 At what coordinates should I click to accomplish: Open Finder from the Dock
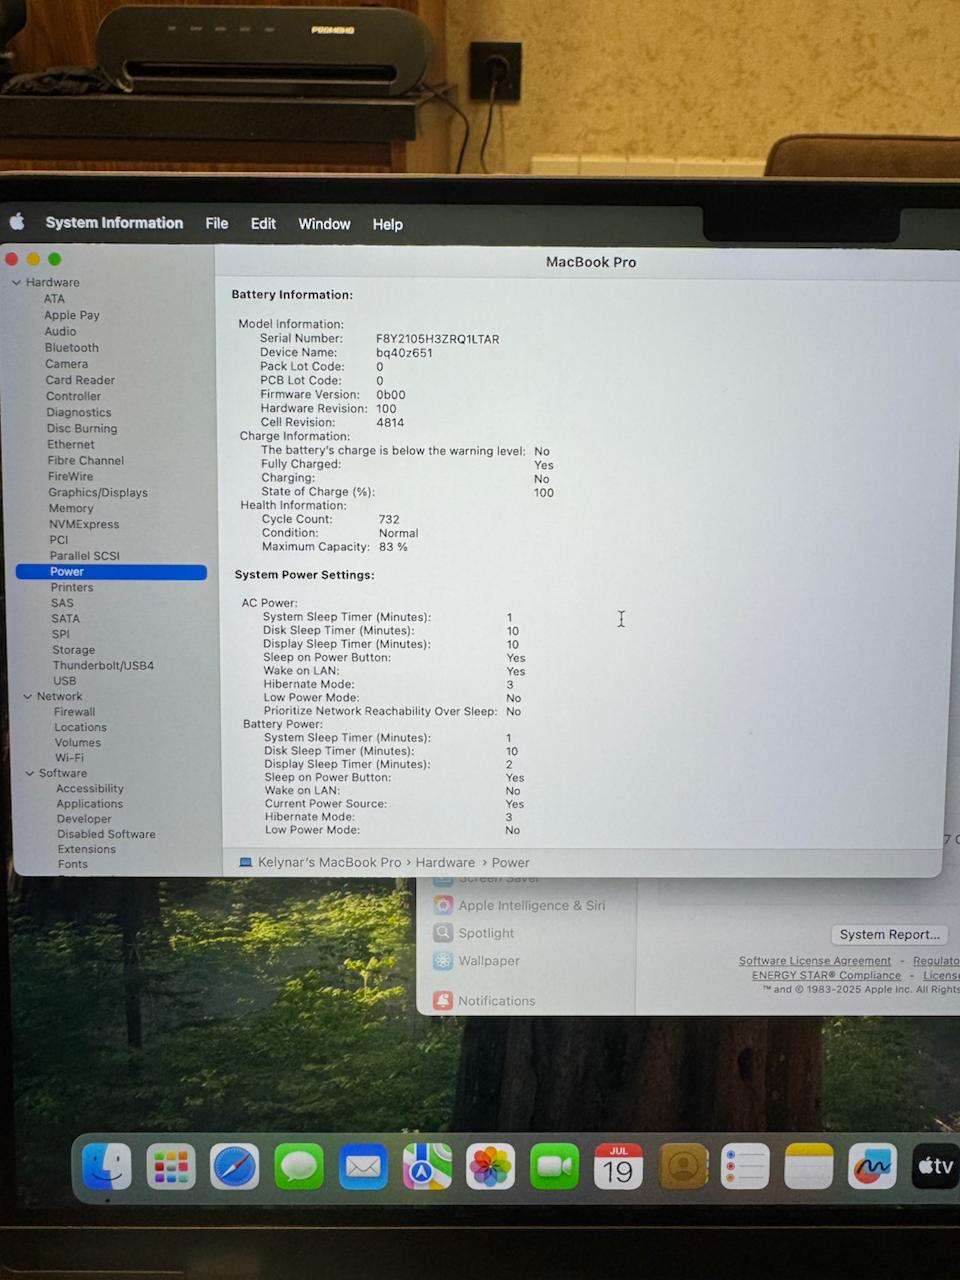tap(106, 1166)
